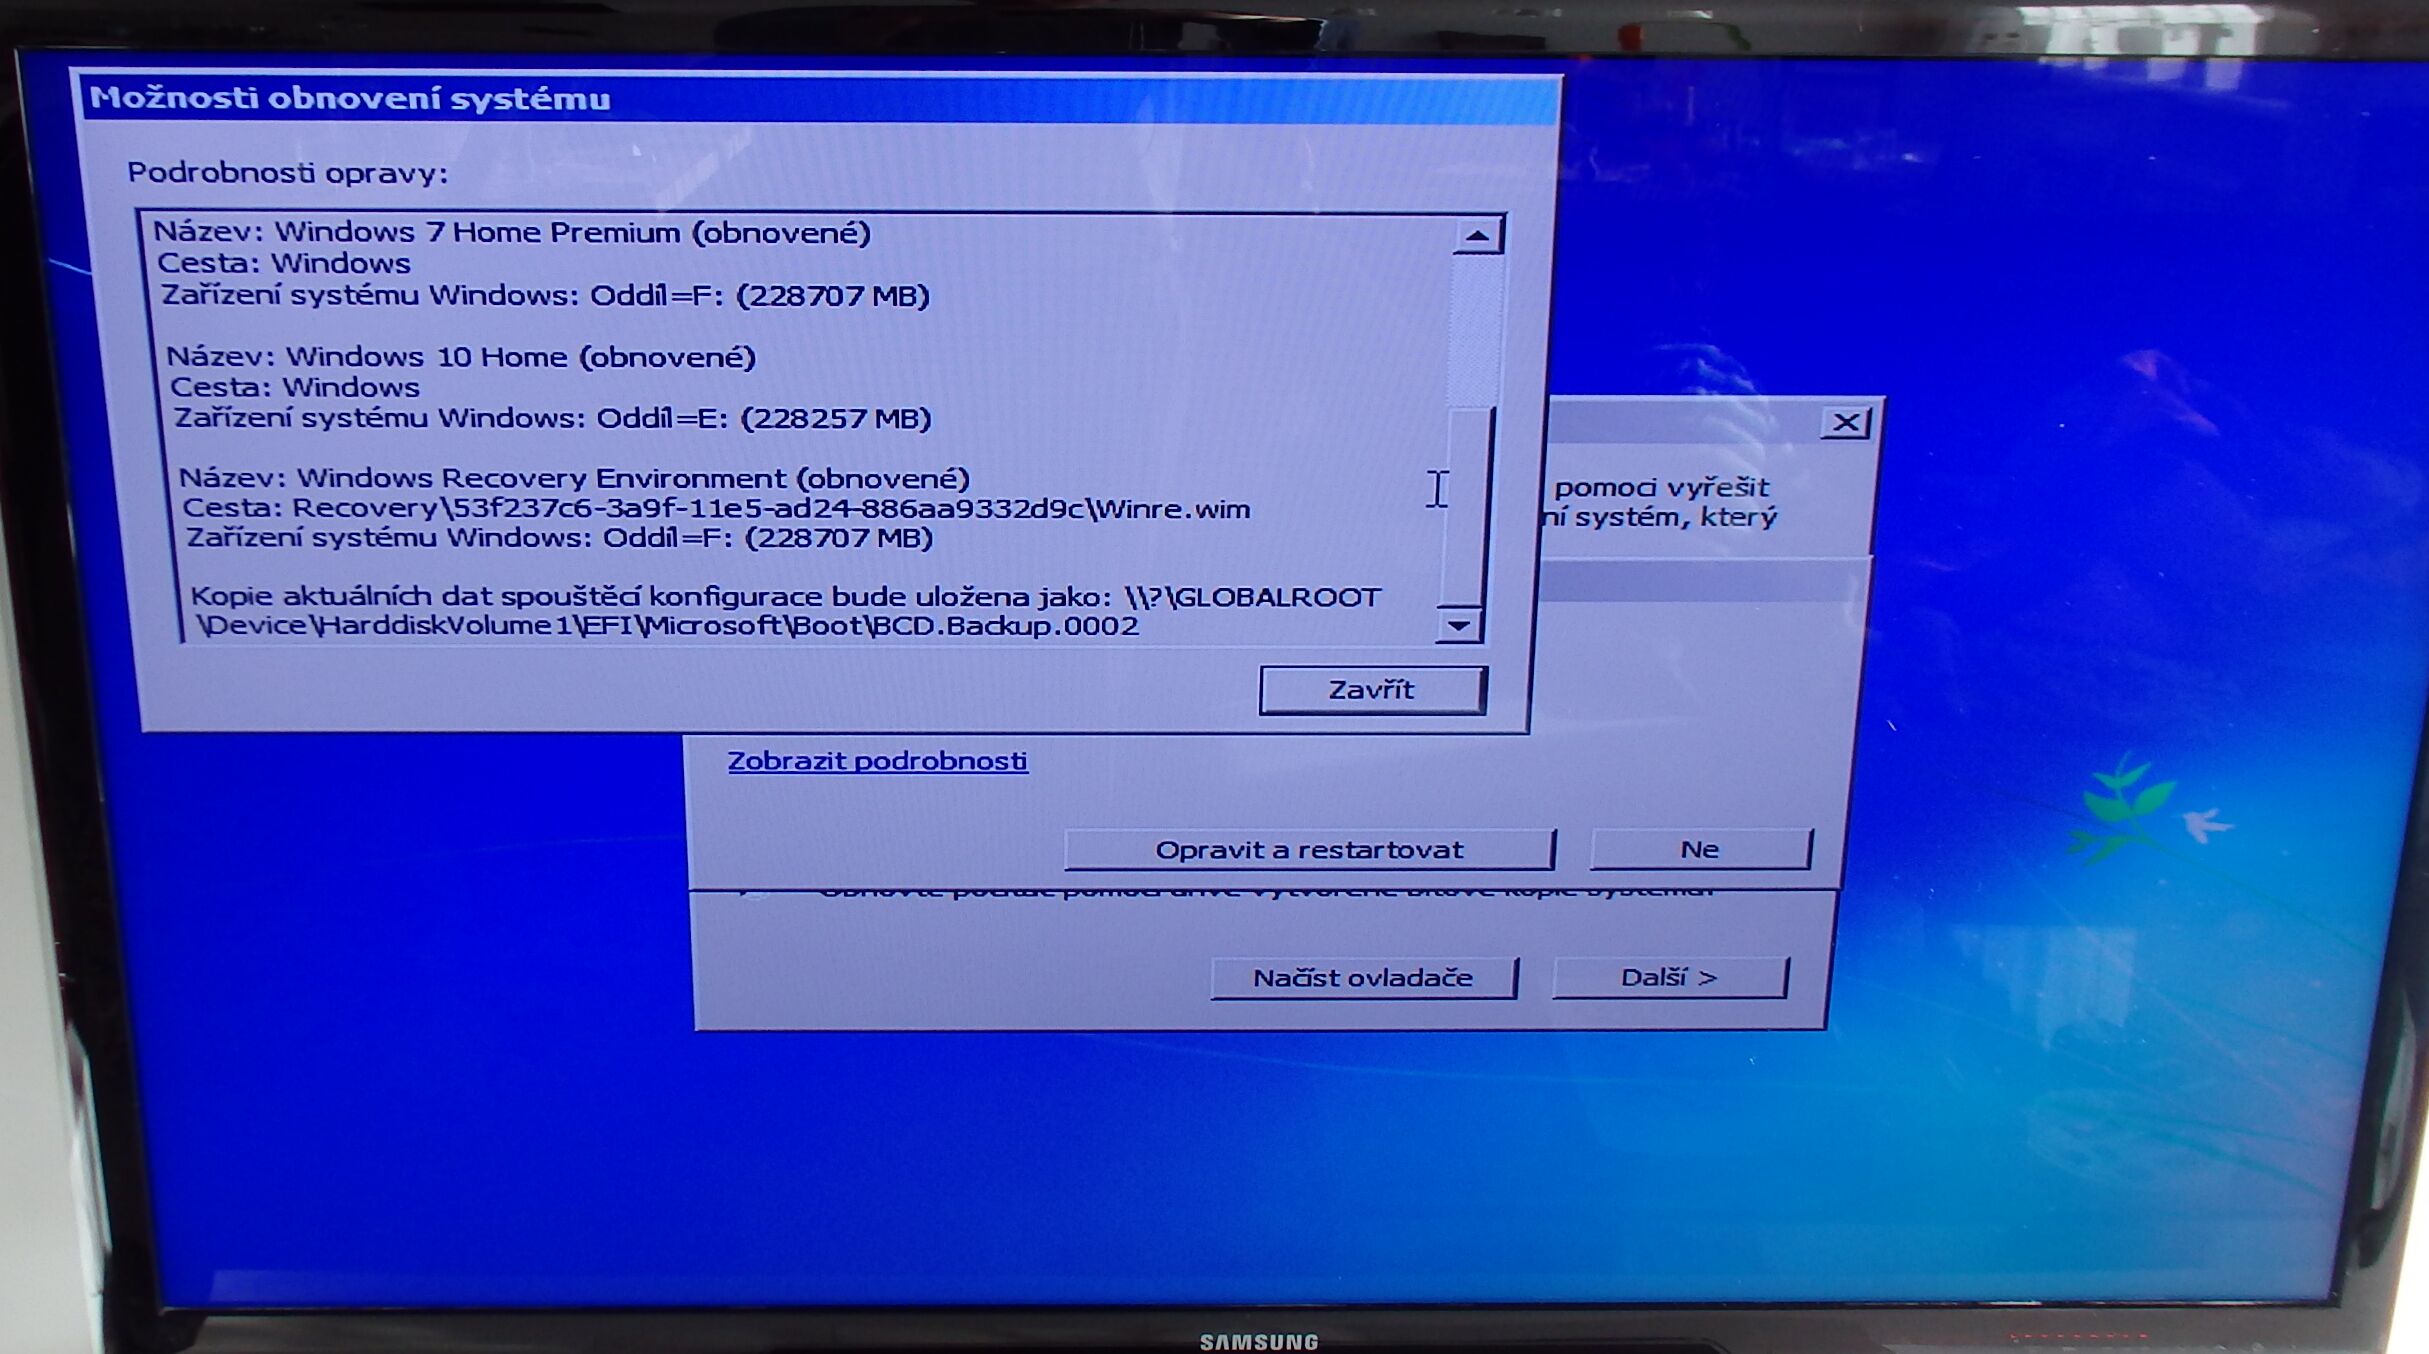Click the details scrollbar up arrow
Viewport: 2429px width, 1354px height.
coord(1477,236)
